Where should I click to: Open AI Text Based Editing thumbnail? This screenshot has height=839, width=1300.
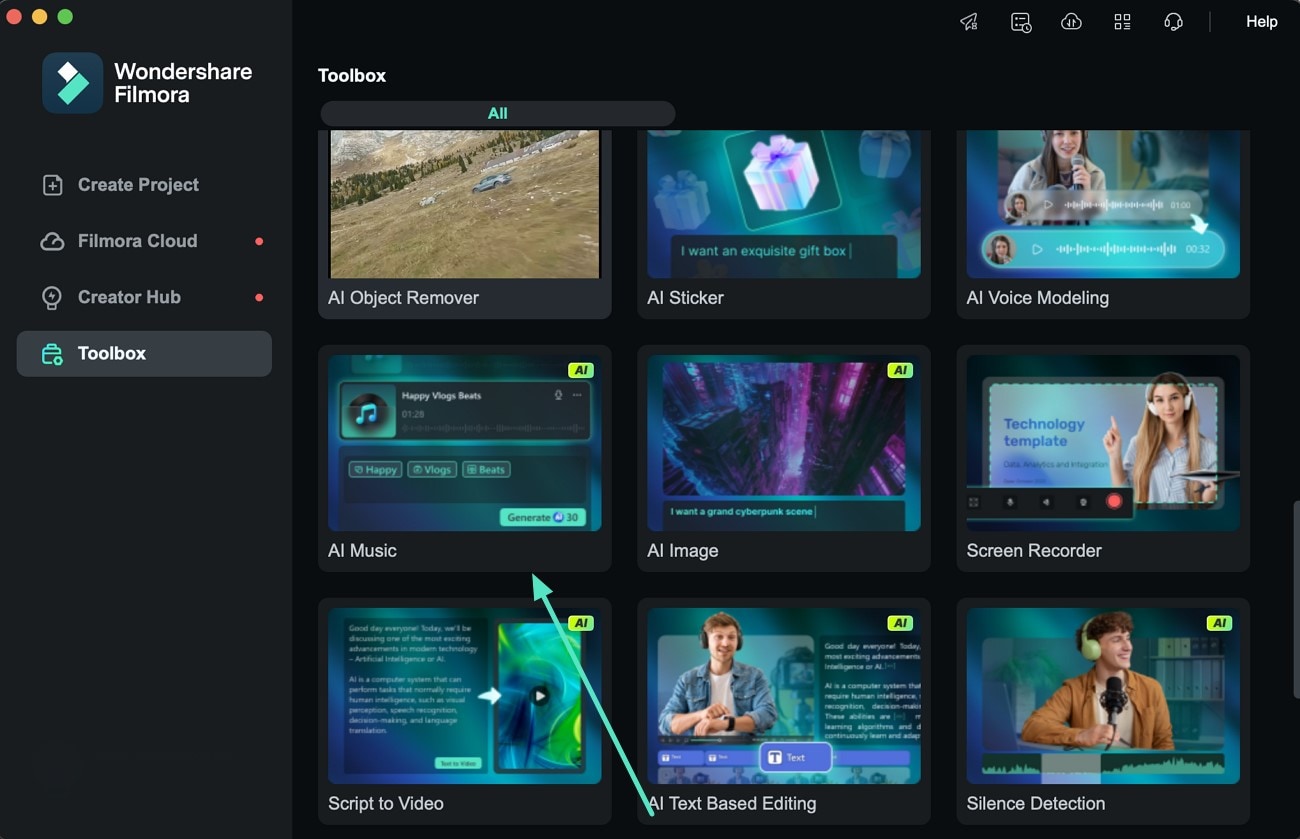(x=784, y=696)
